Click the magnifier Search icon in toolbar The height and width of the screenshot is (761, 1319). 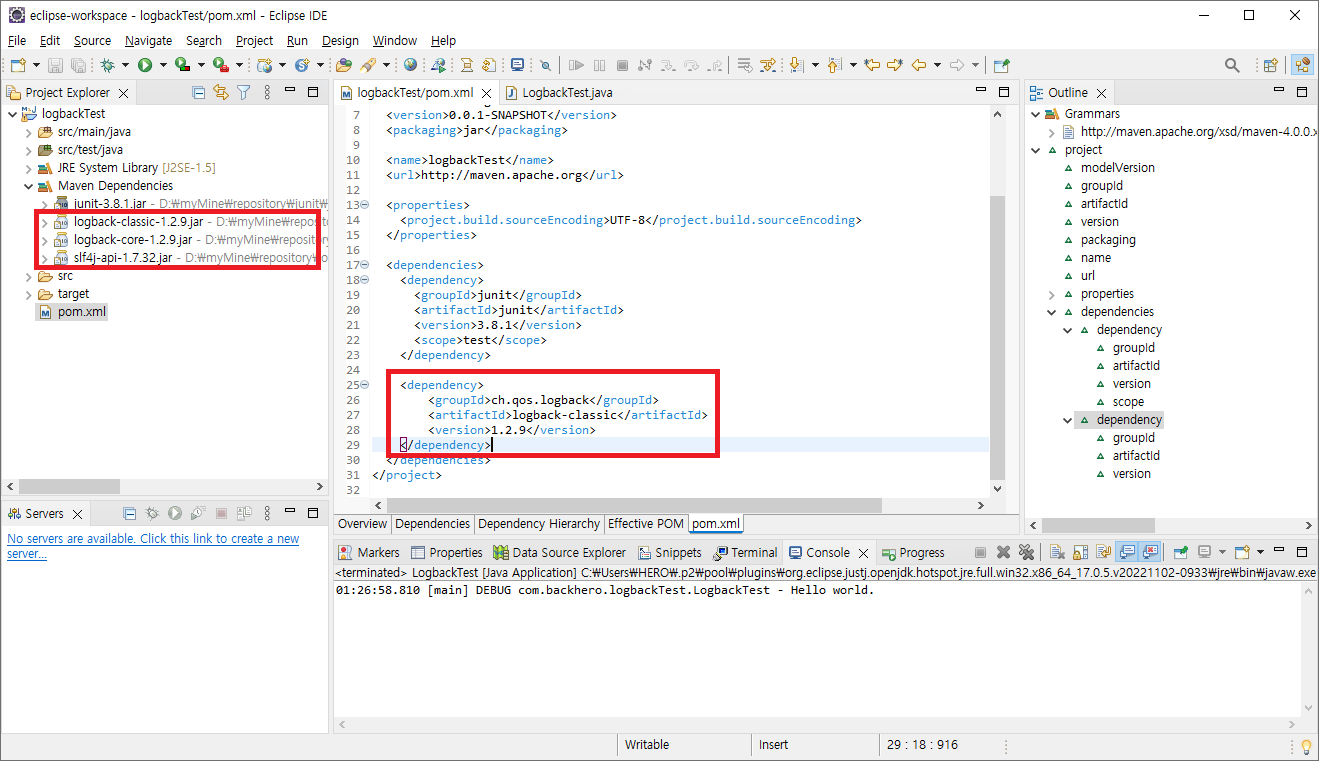(x=1232, y=65)
